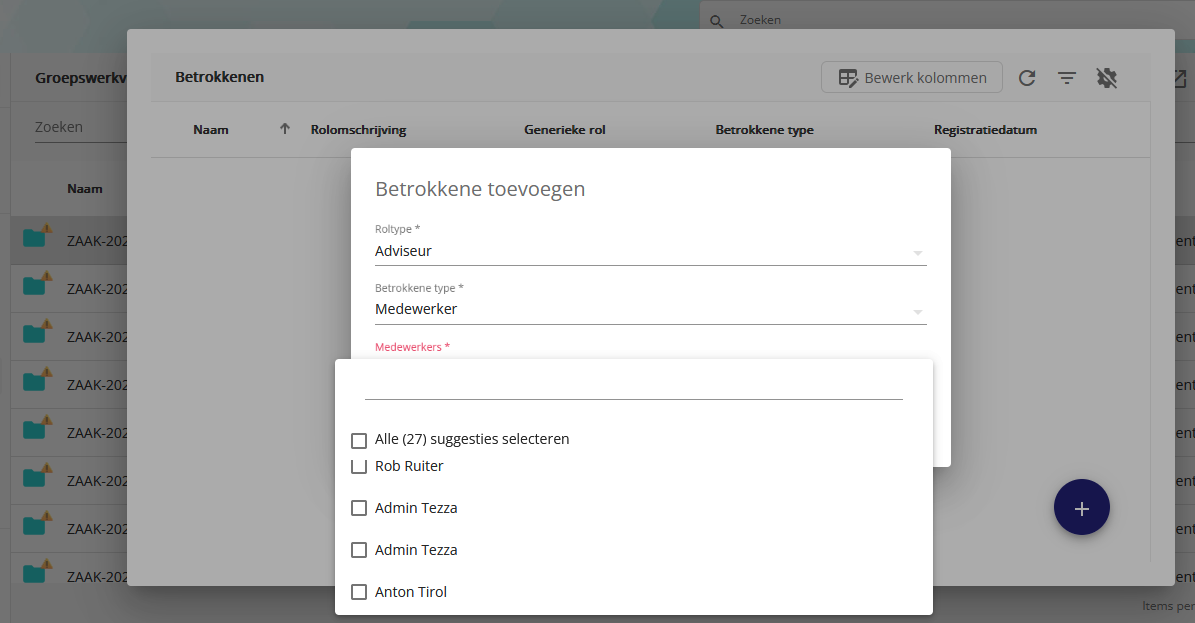Open the filter icon in Betrokkenen toolbar

[1067, 78]
